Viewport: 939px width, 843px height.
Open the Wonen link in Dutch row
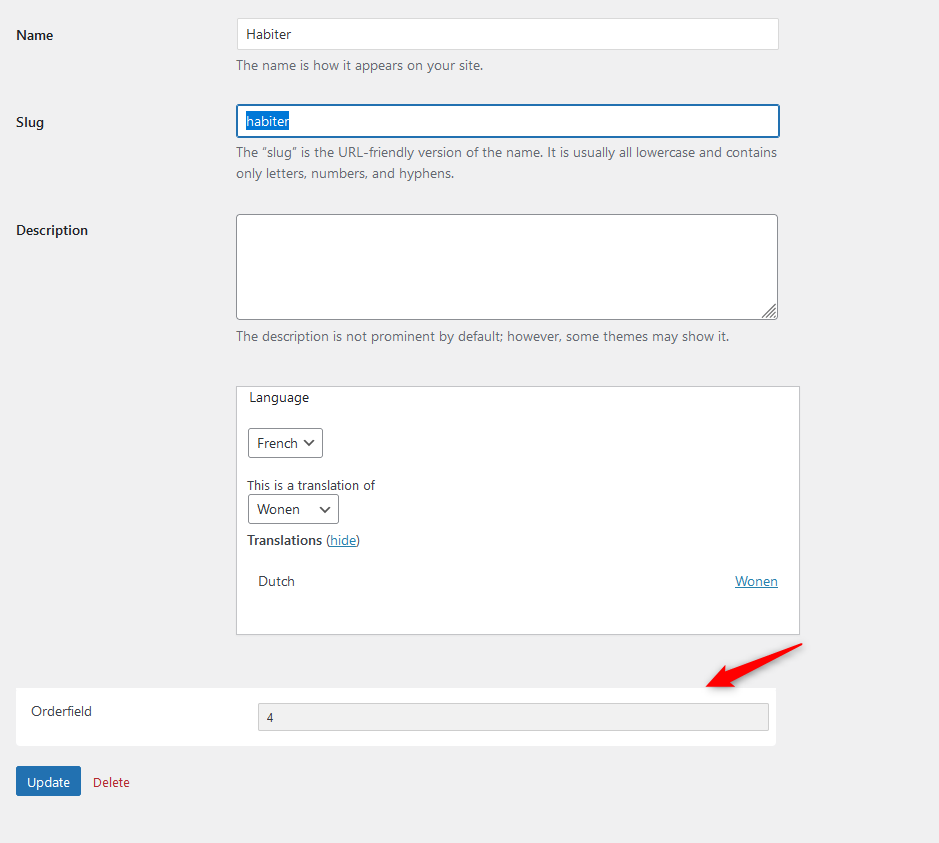tap(756, 581)
